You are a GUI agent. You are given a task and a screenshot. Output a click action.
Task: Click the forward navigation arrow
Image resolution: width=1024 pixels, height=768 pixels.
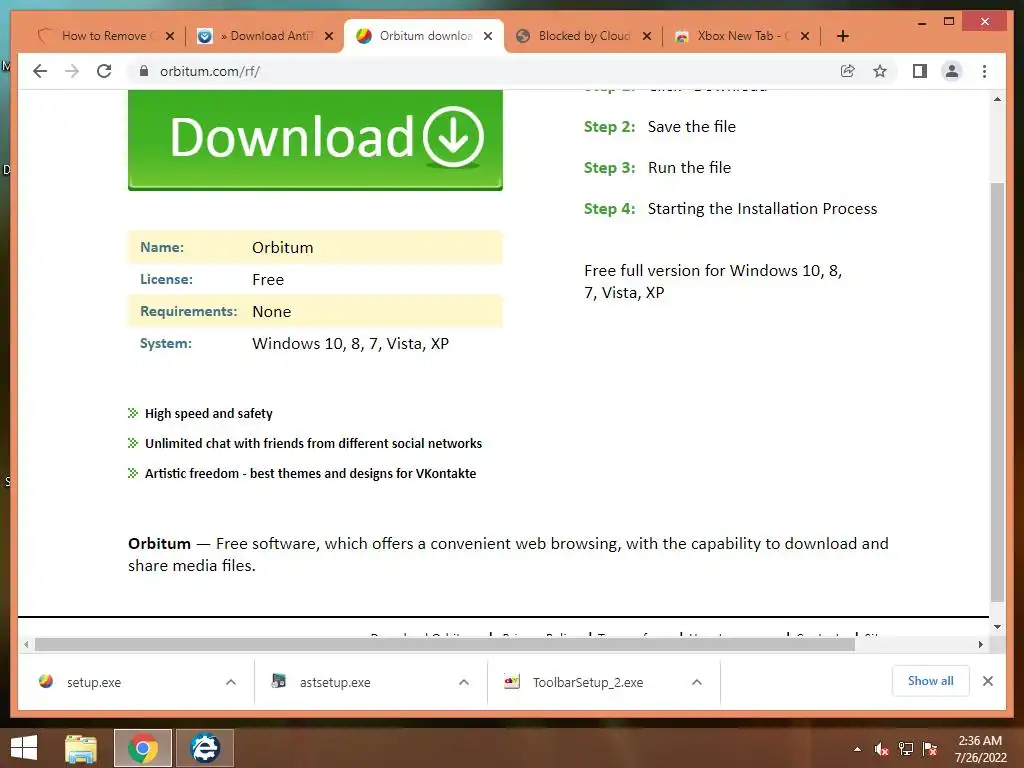[72, 71]
